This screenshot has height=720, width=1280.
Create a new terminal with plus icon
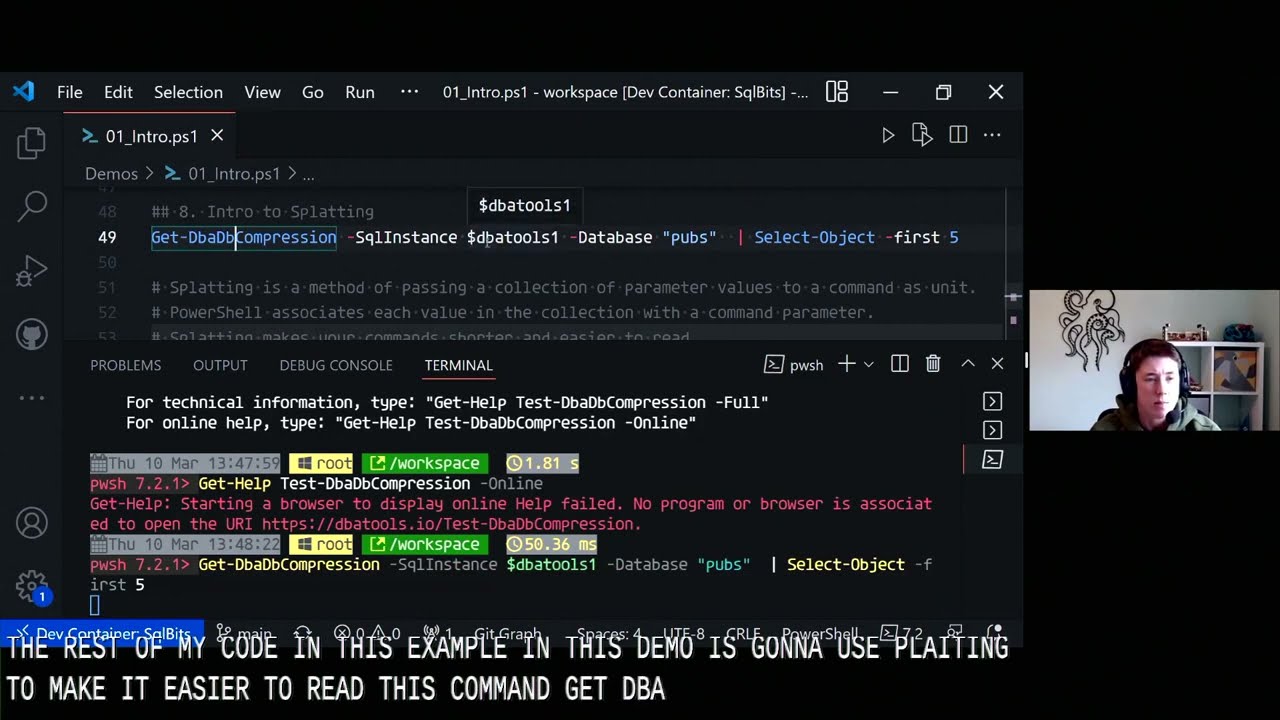846,365
